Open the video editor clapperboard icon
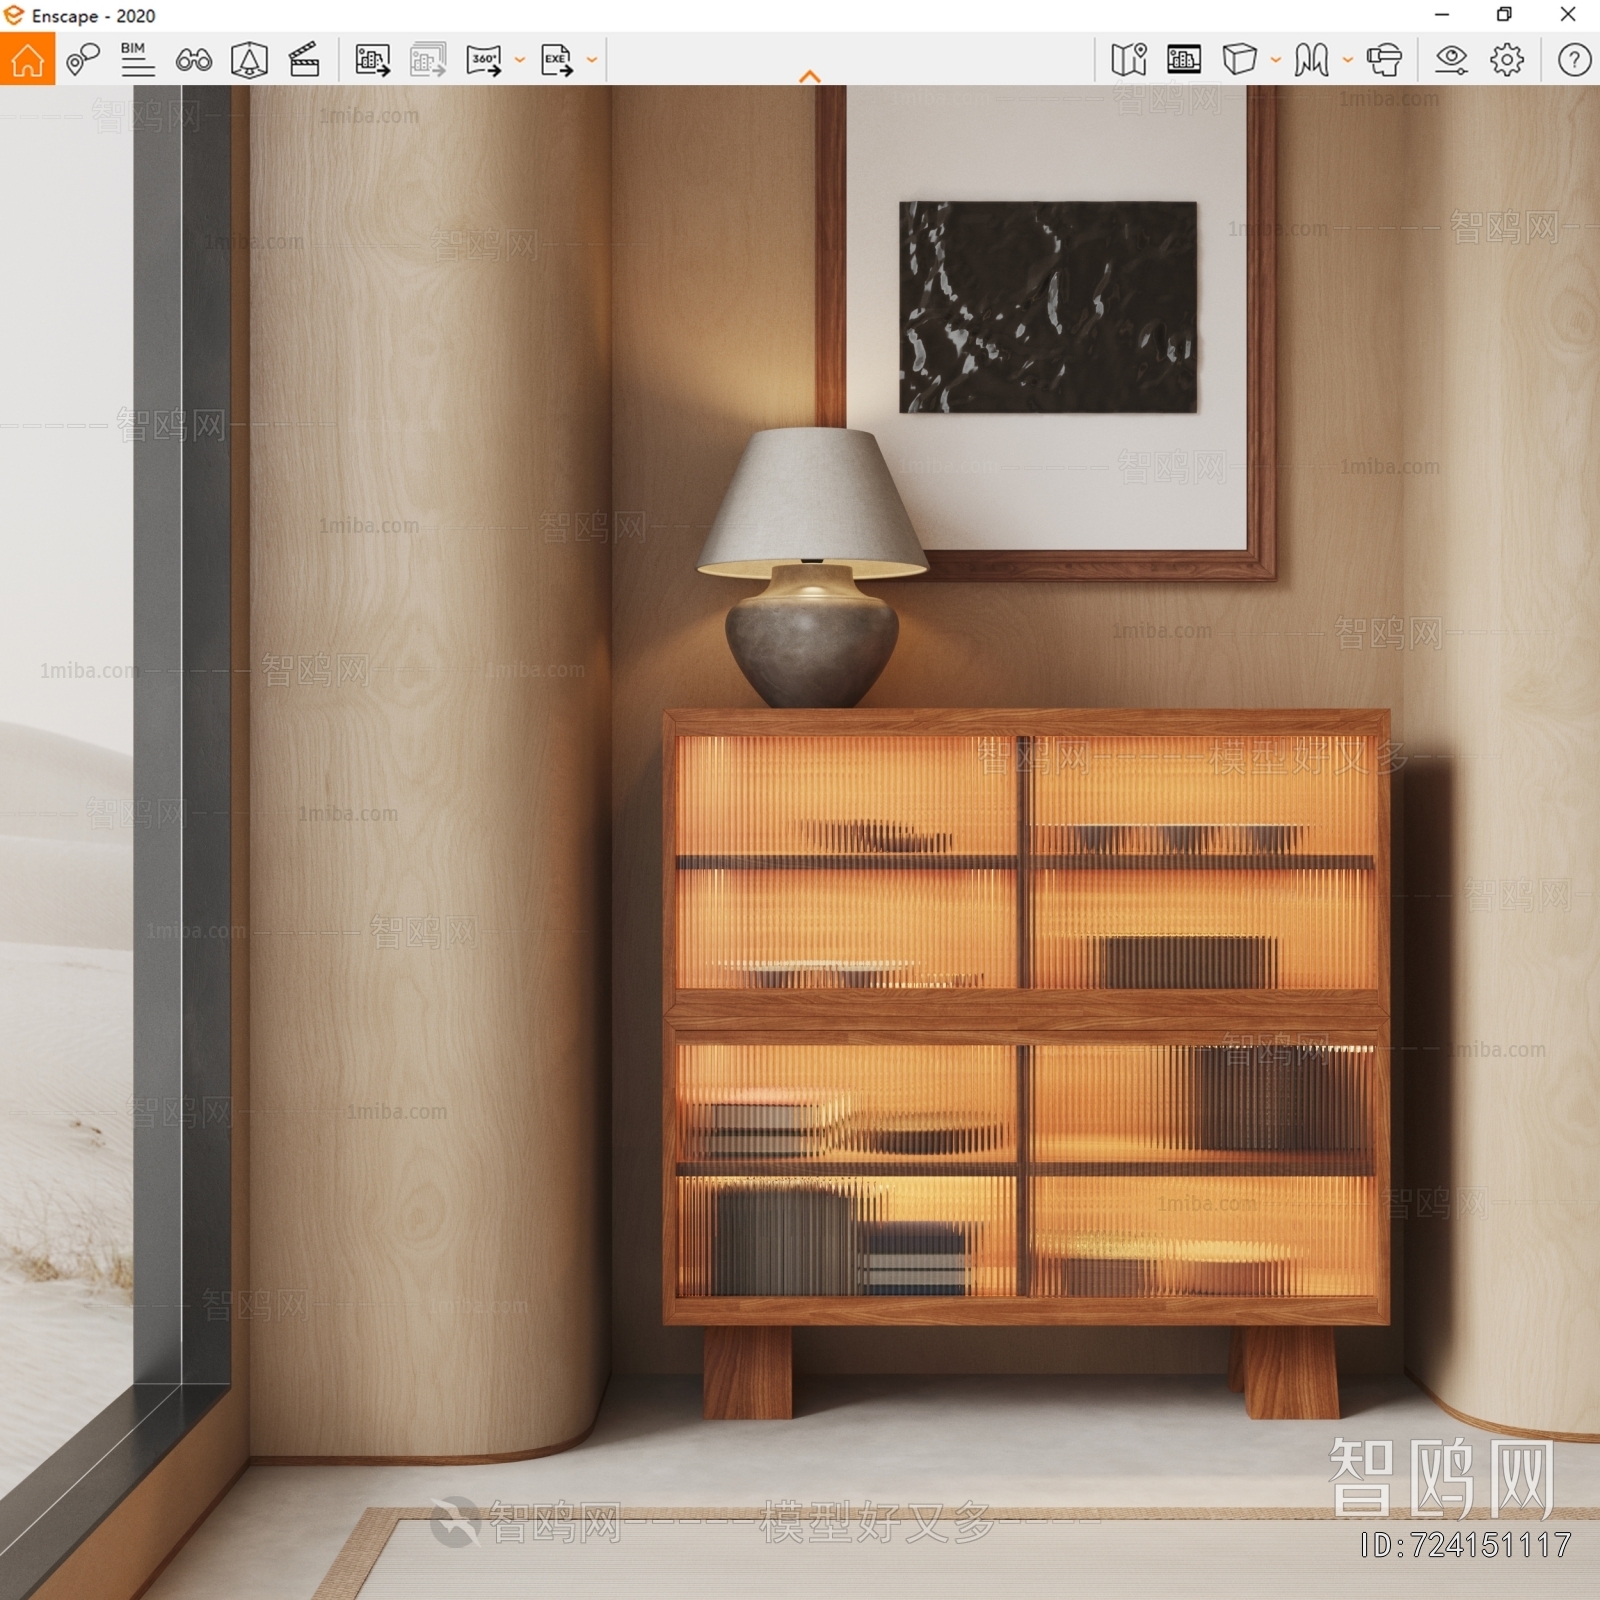Screen dimensions: 1600x1600 tap(304, 59)
